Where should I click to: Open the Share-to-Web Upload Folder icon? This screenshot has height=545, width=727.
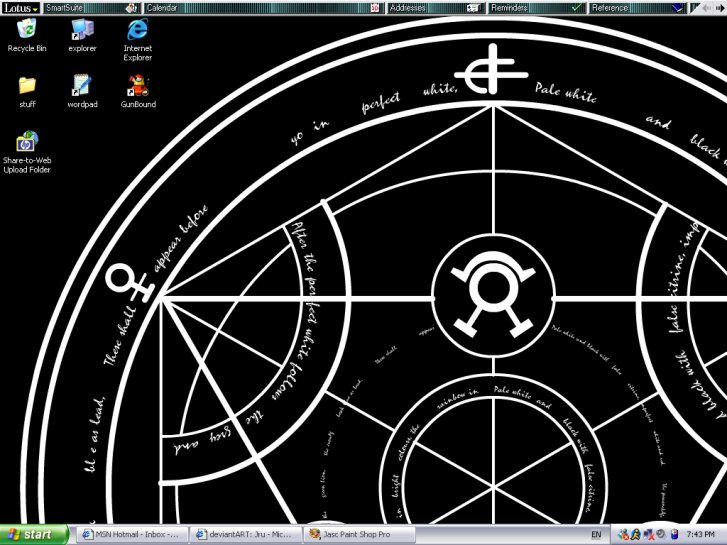click(27, 152)
